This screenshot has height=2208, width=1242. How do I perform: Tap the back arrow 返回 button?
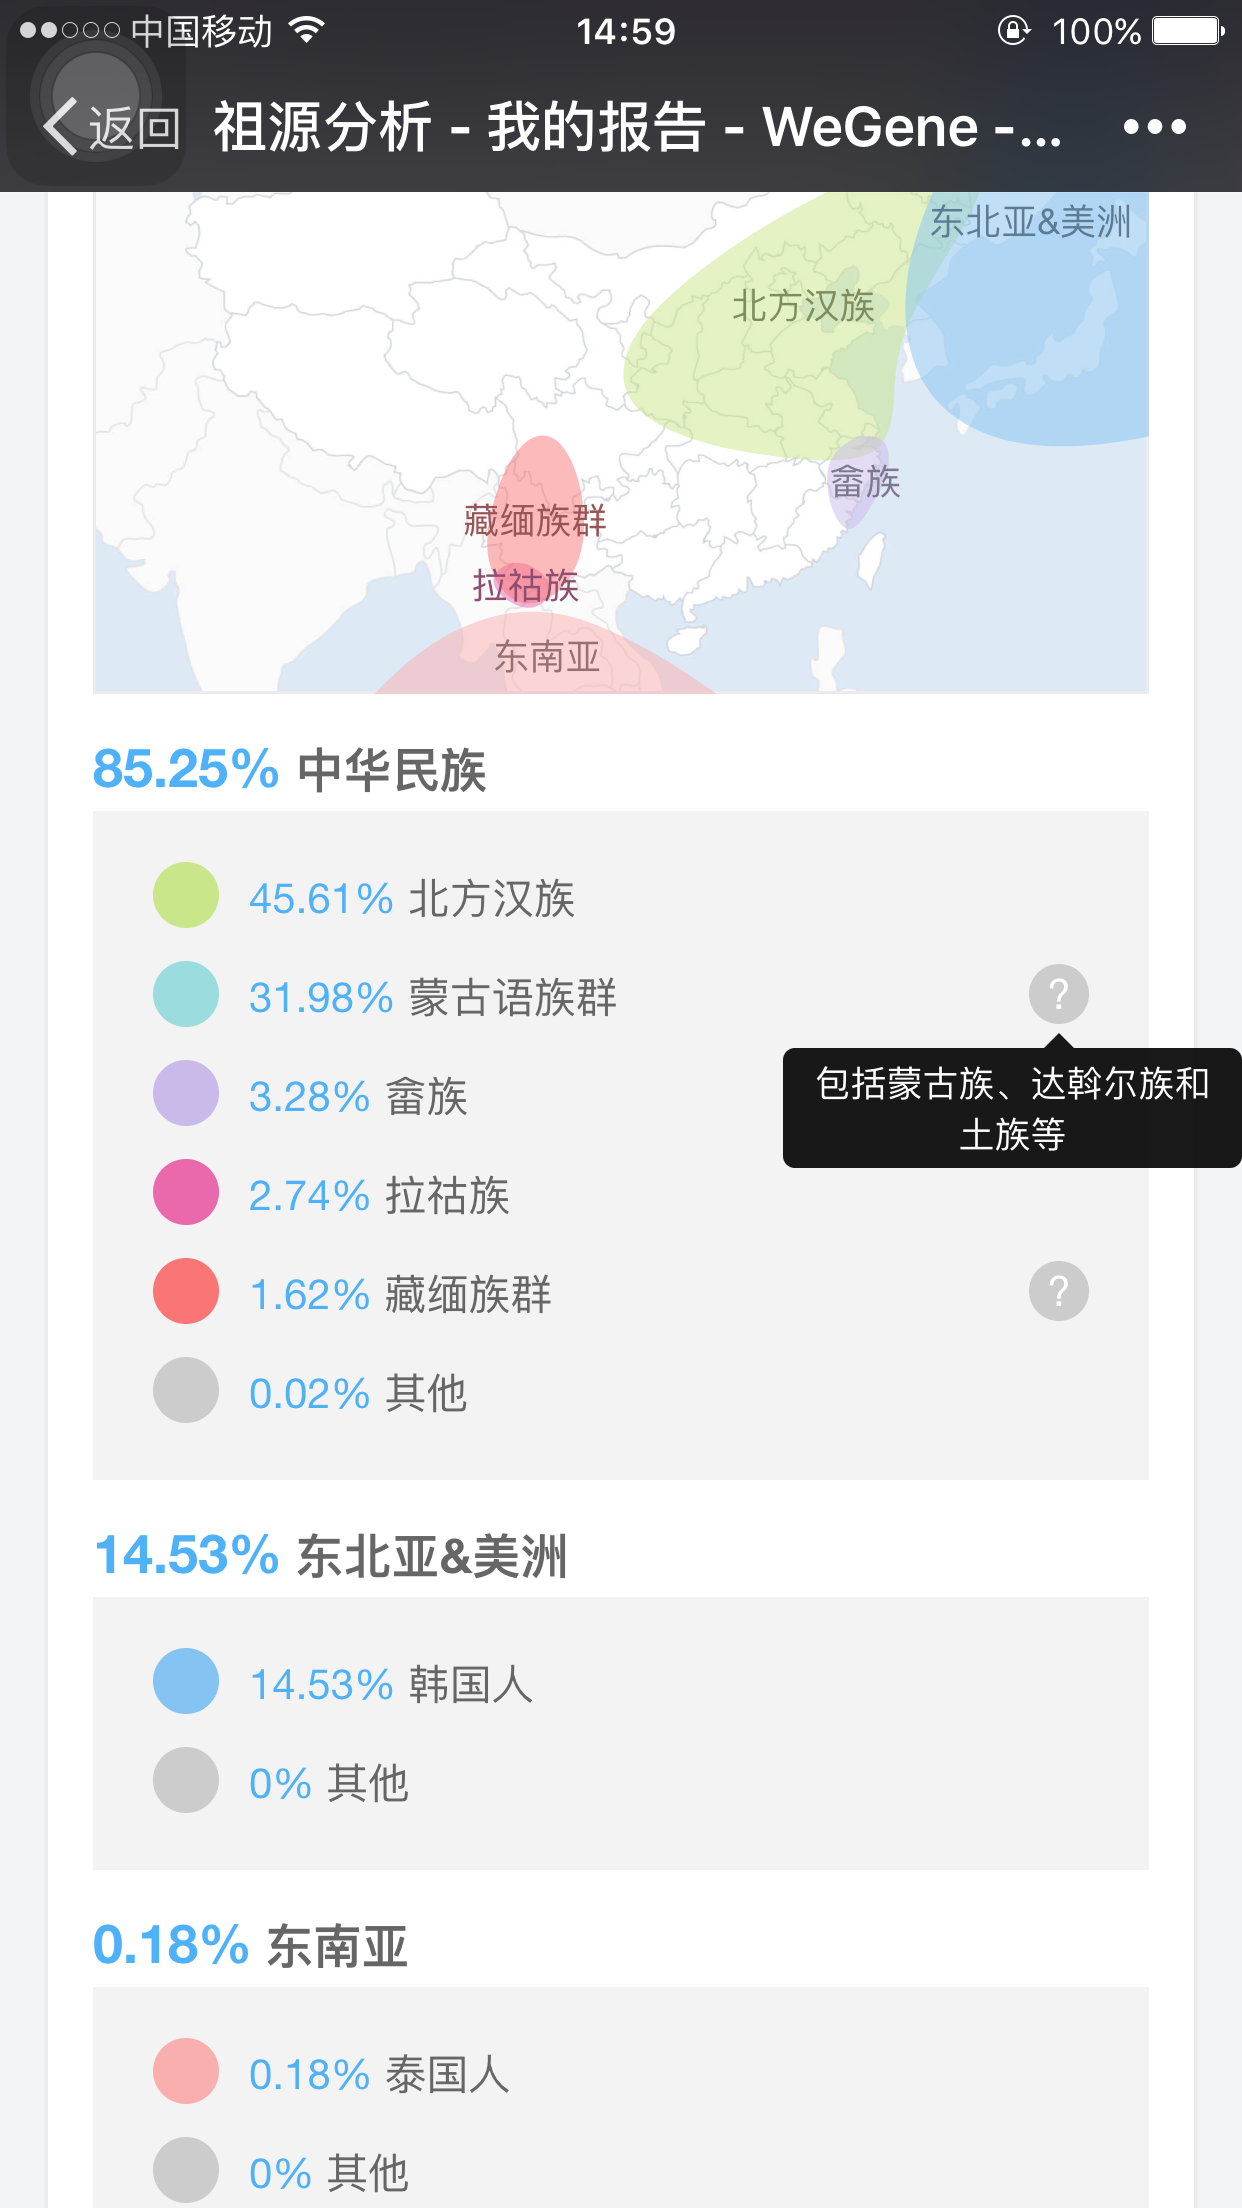tap(111, 128)
